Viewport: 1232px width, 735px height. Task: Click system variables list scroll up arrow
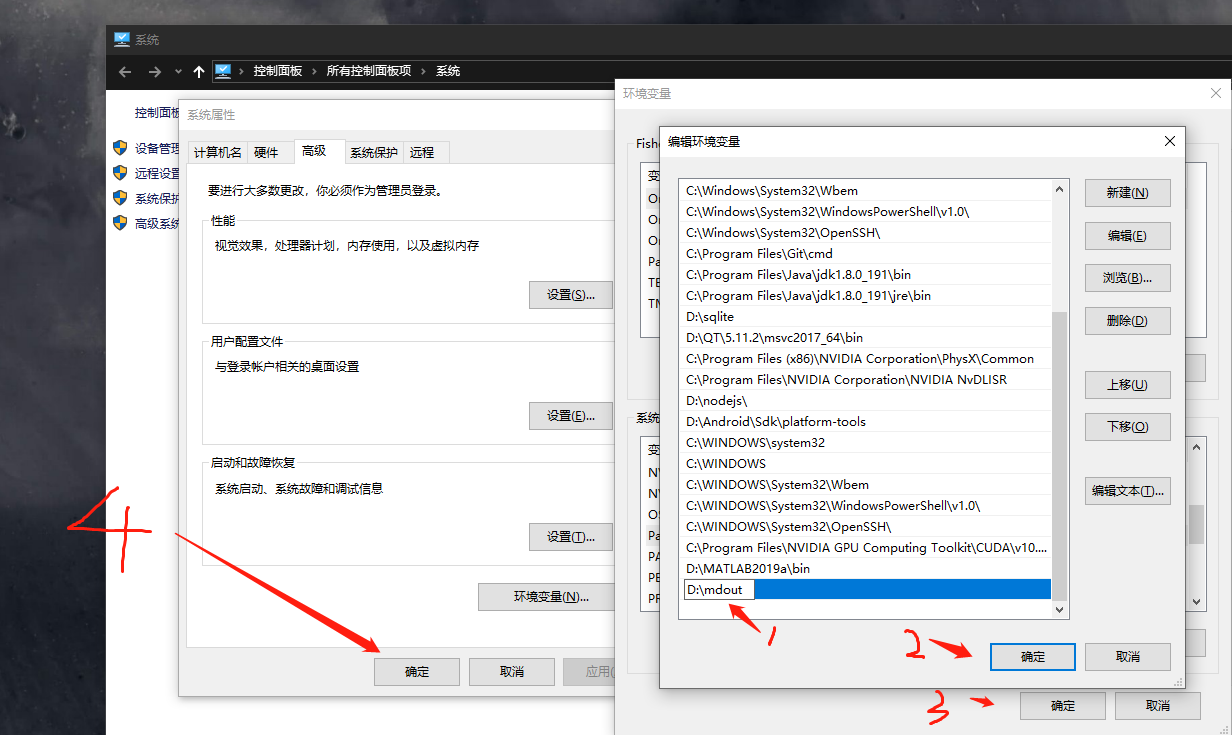point(1197,449)
